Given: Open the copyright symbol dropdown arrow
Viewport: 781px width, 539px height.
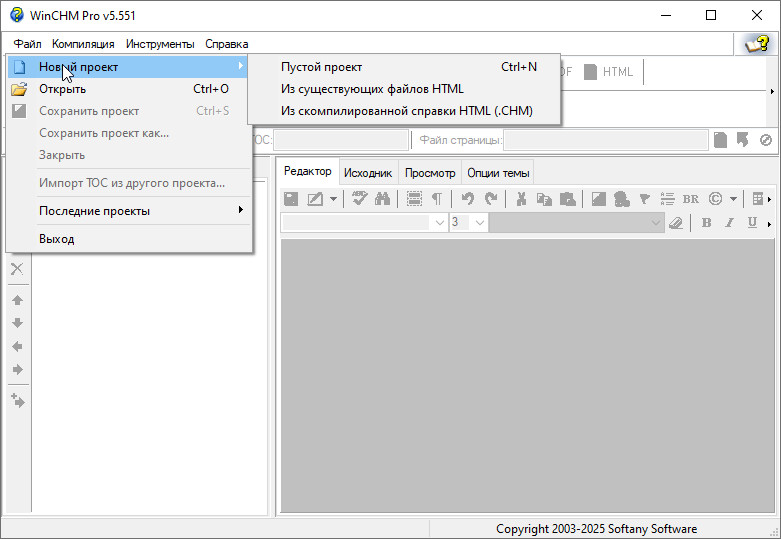Looking at the screenshot, I should tap(733, 199).
